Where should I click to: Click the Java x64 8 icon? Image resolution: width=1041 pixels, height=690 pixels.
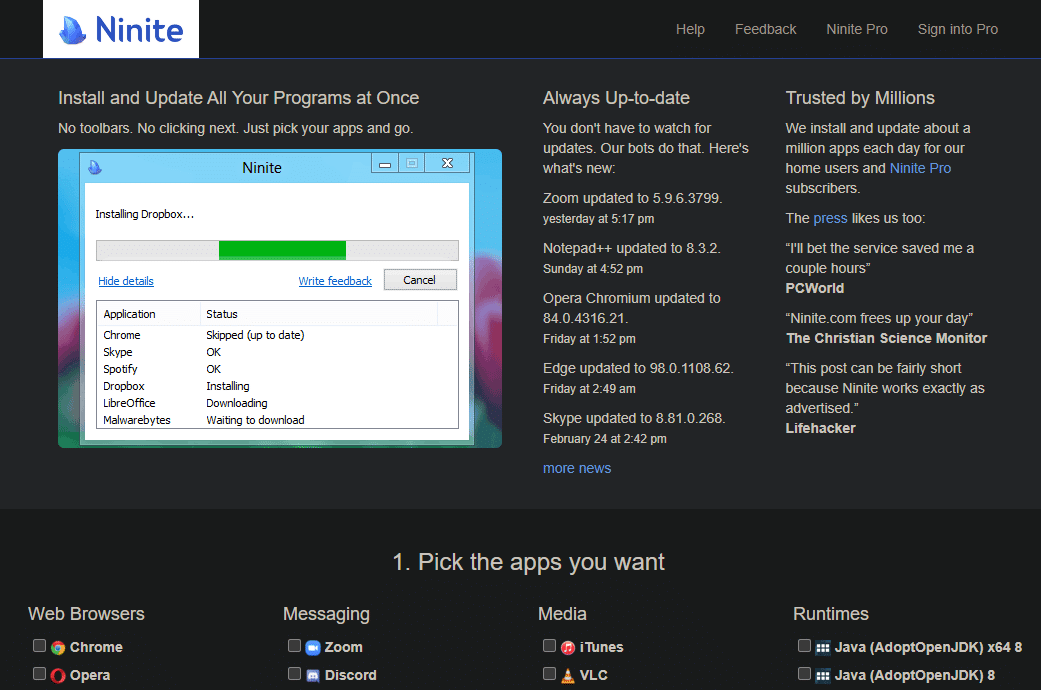coord(823,647)
